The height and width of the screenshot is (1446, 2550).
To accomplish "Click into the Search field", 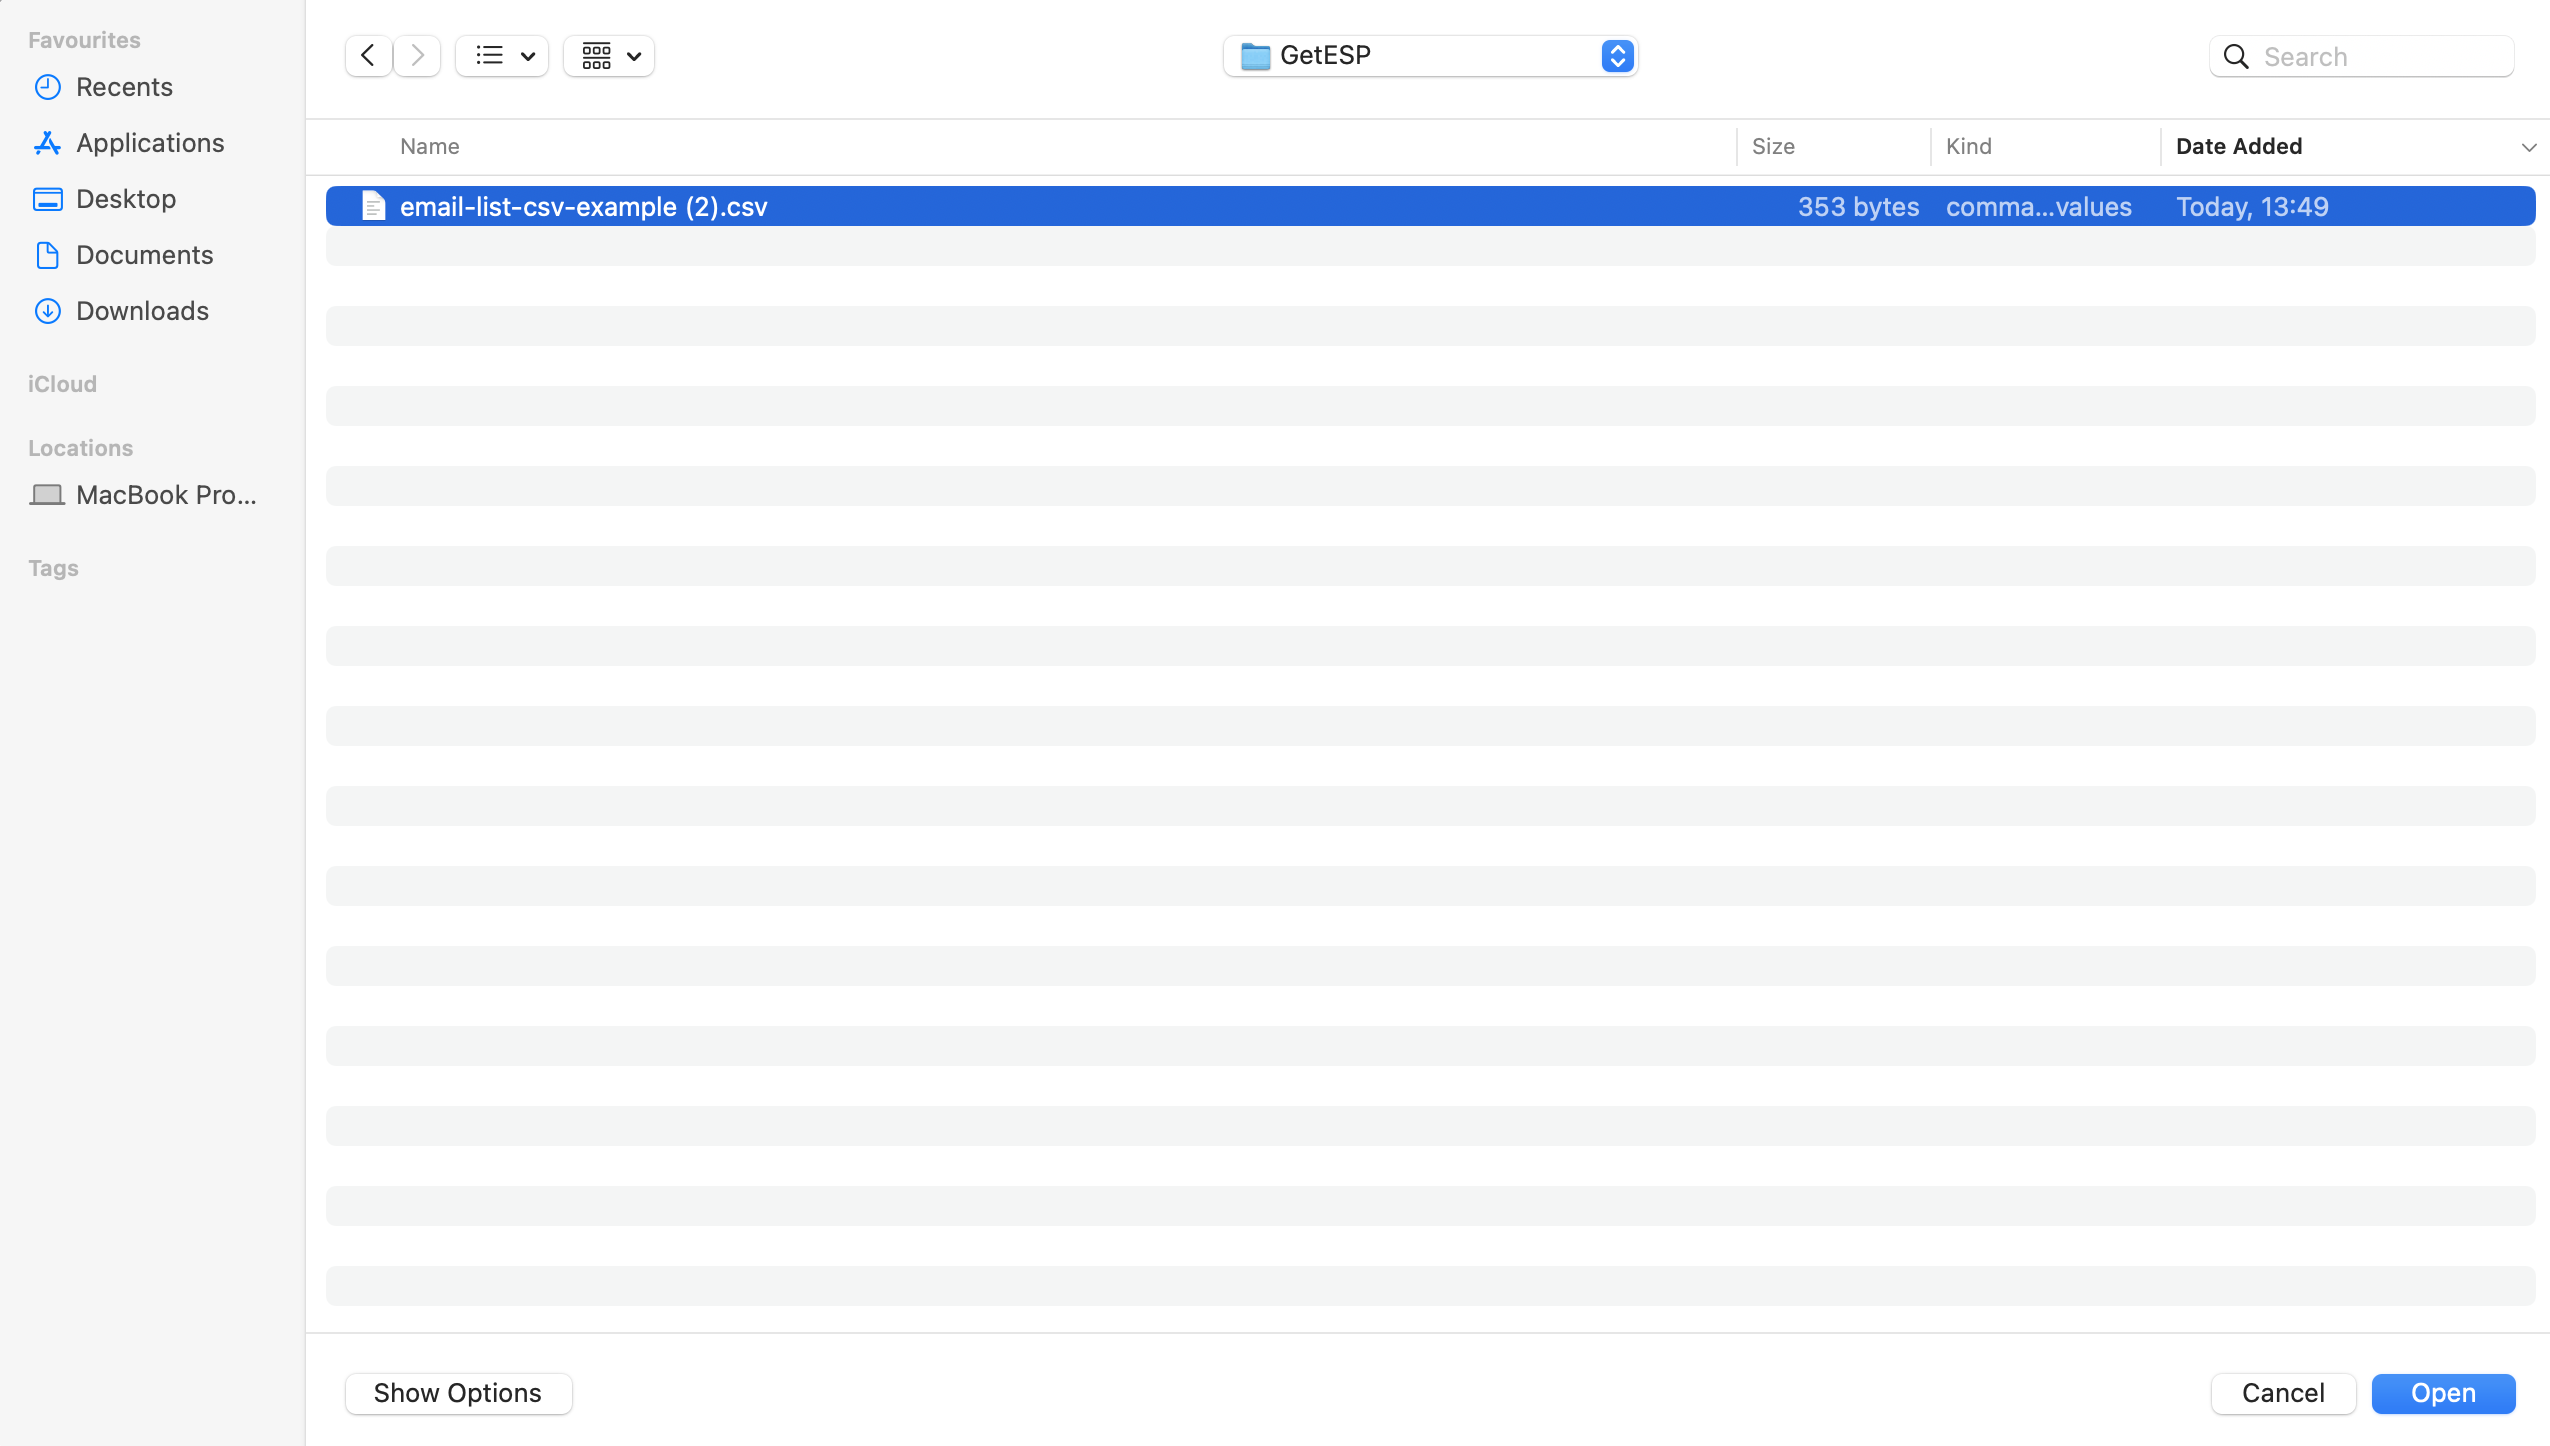I will click(2380, 57).
